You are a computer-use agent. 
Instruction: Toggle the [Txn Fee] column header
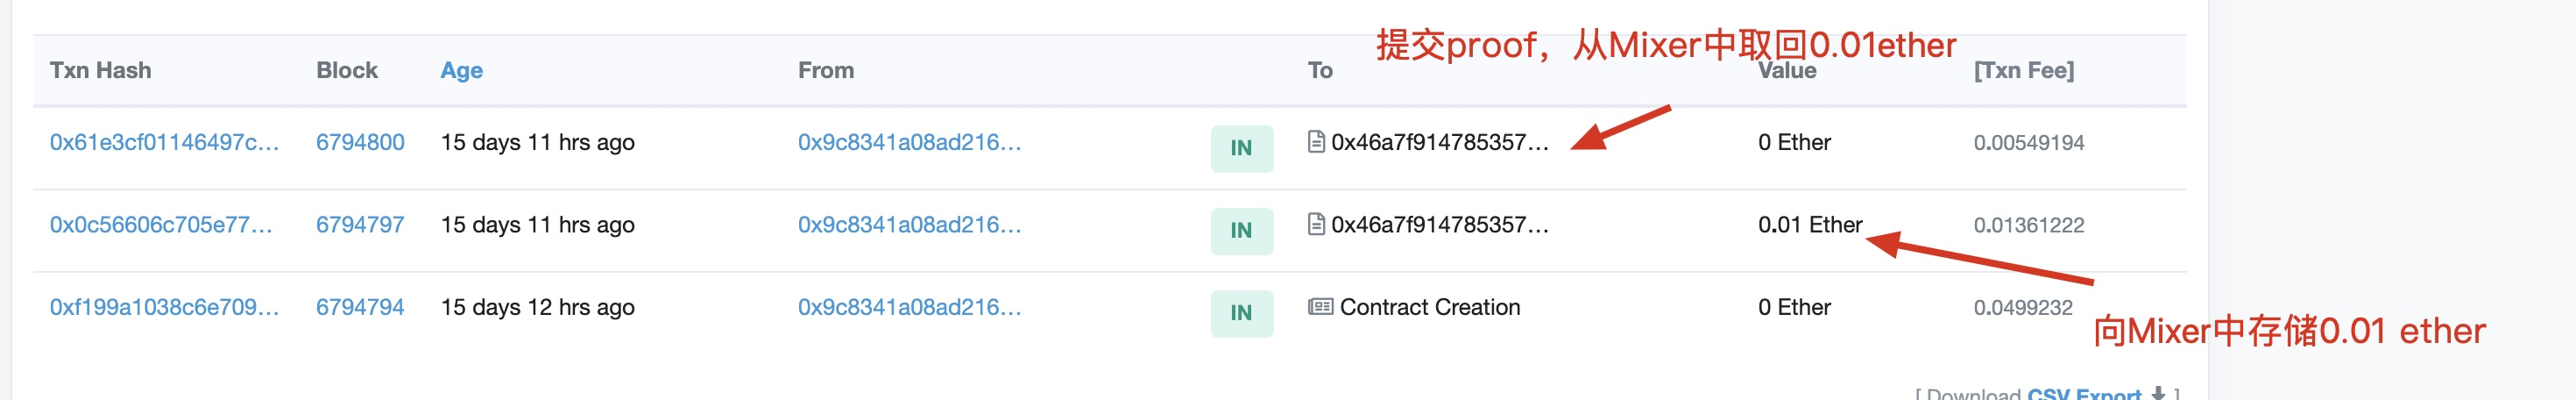click(2023, 70)
